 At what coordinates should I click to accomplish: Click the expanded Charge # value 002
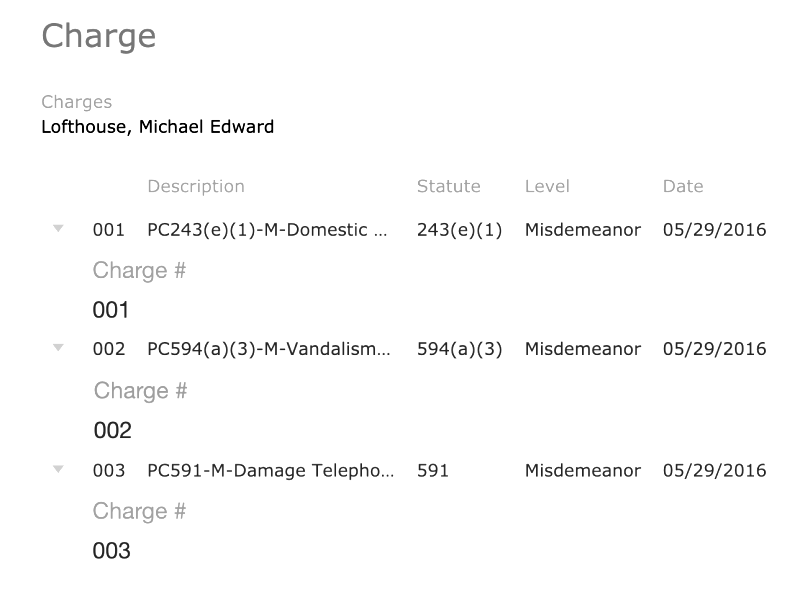(112, 430)
